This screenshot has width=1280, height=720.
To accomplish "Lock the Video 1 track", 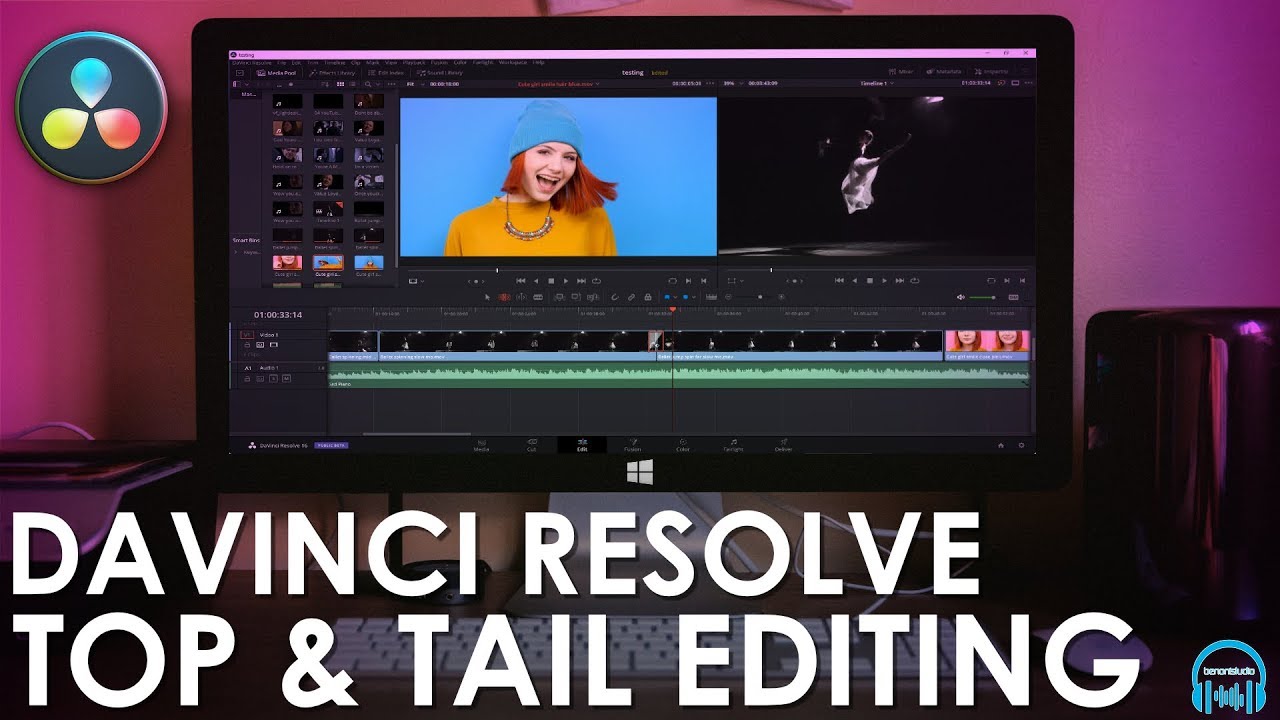I will 247,345.
